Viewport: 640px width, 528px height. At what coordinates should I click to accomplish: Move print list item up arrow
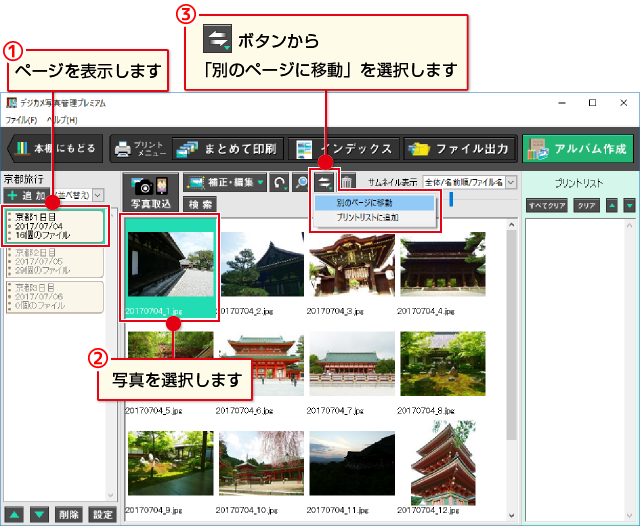click(611, 206)
